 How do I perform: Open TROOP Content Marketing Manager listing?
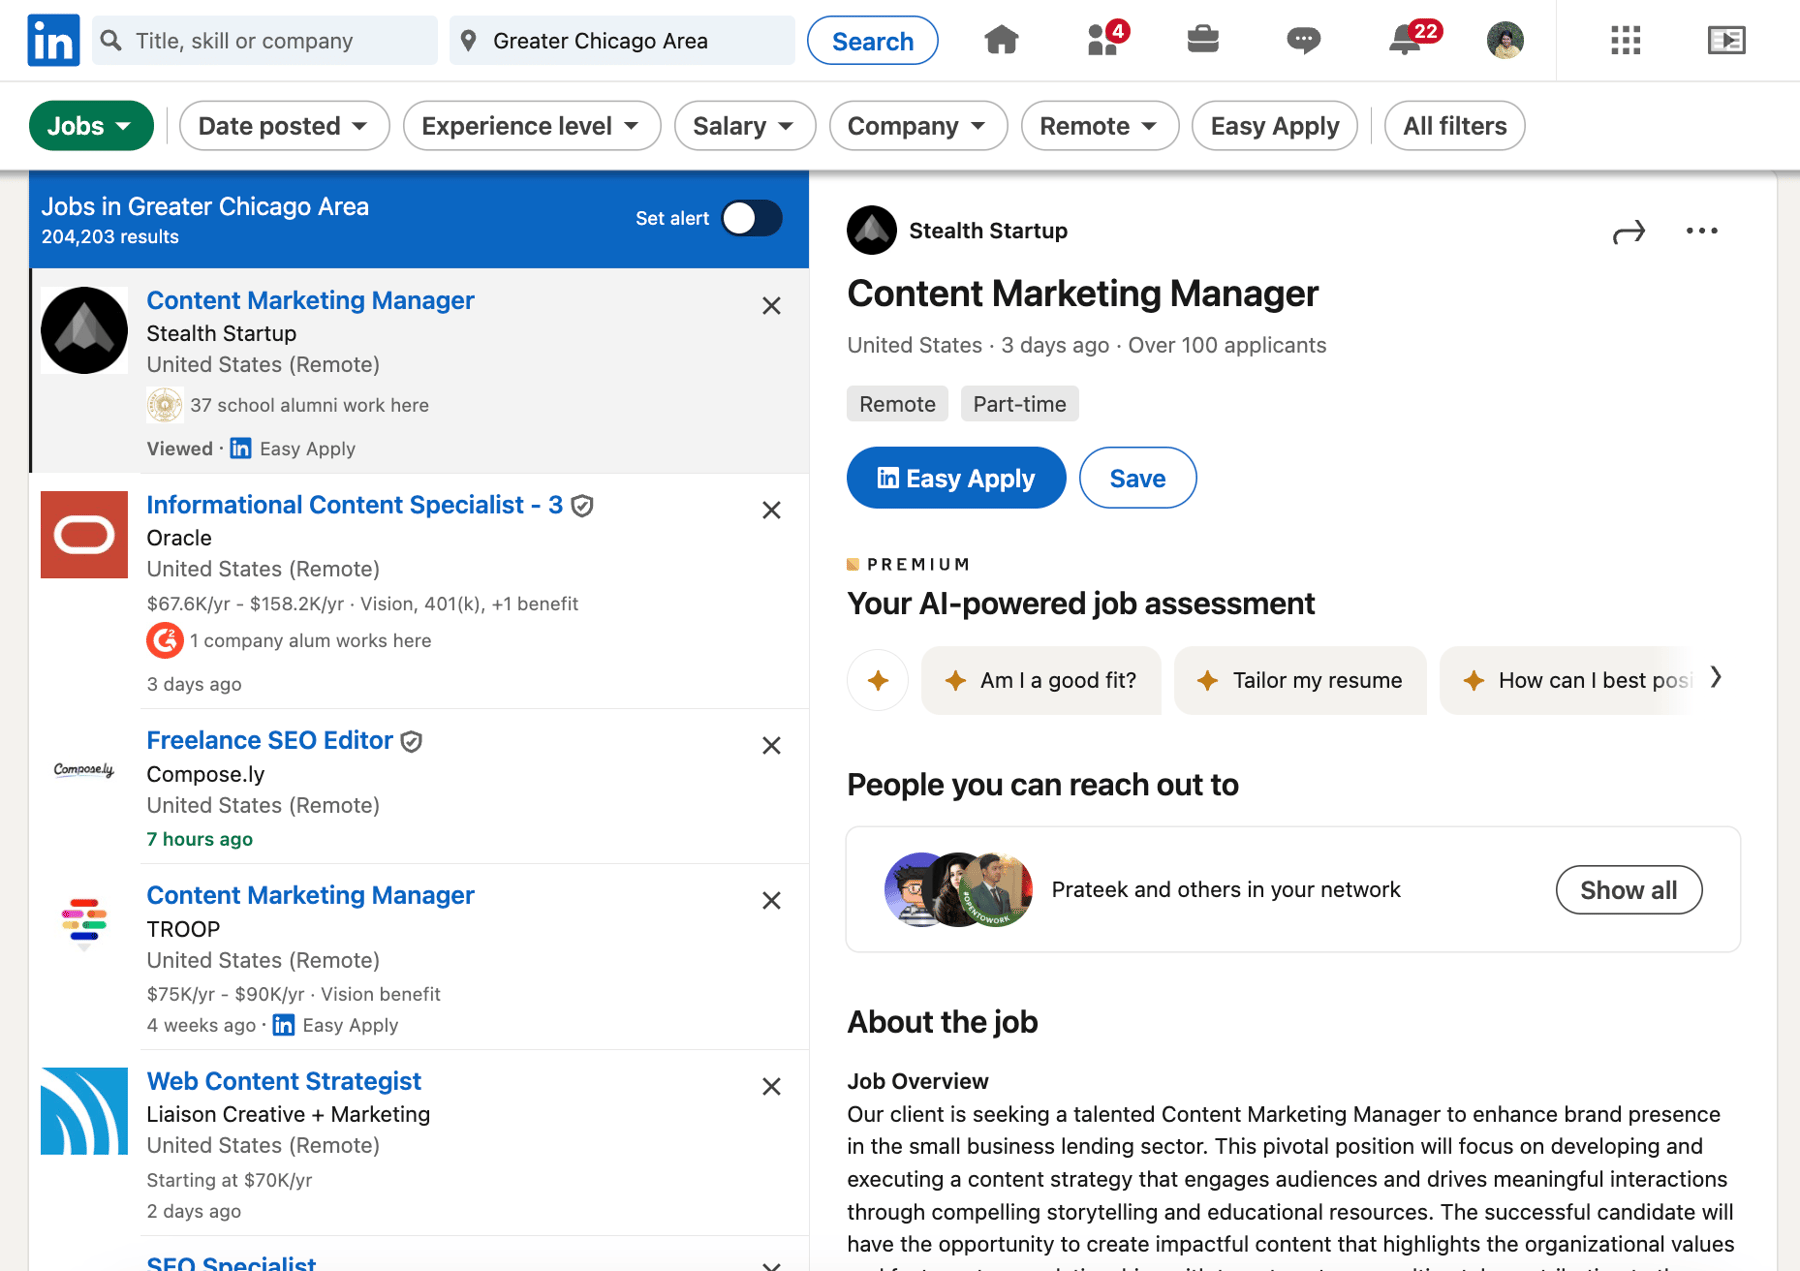pyautogui.click(x=311, y=895)
